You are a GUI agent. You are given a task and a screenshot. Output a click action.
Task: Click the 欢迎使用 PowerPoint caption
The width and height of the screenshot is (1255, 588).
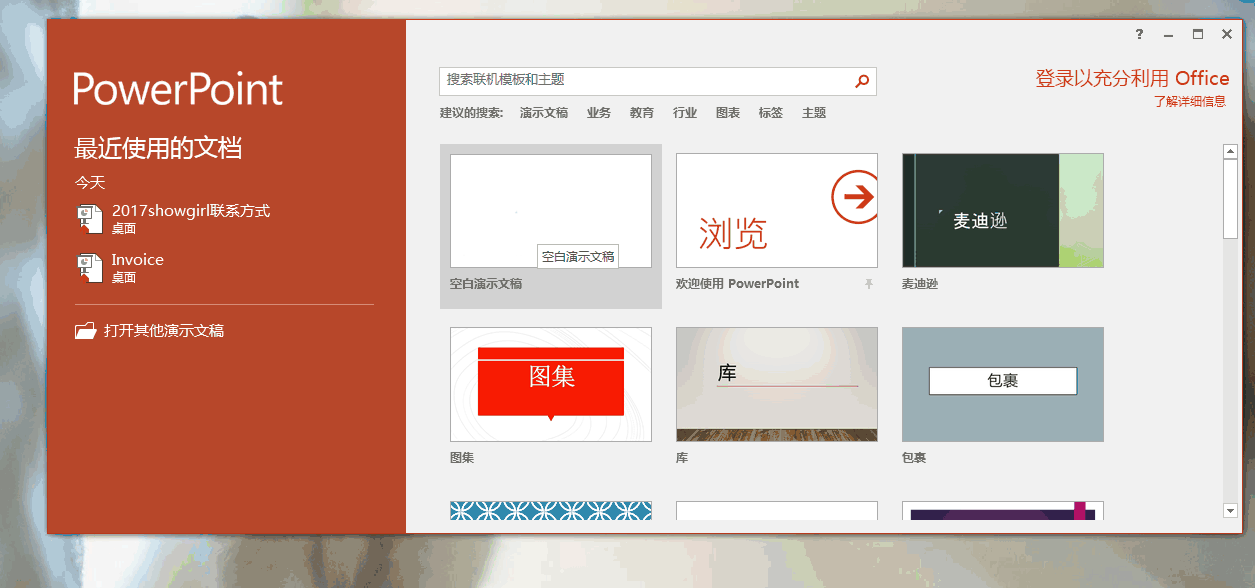[x=738, y=284]
